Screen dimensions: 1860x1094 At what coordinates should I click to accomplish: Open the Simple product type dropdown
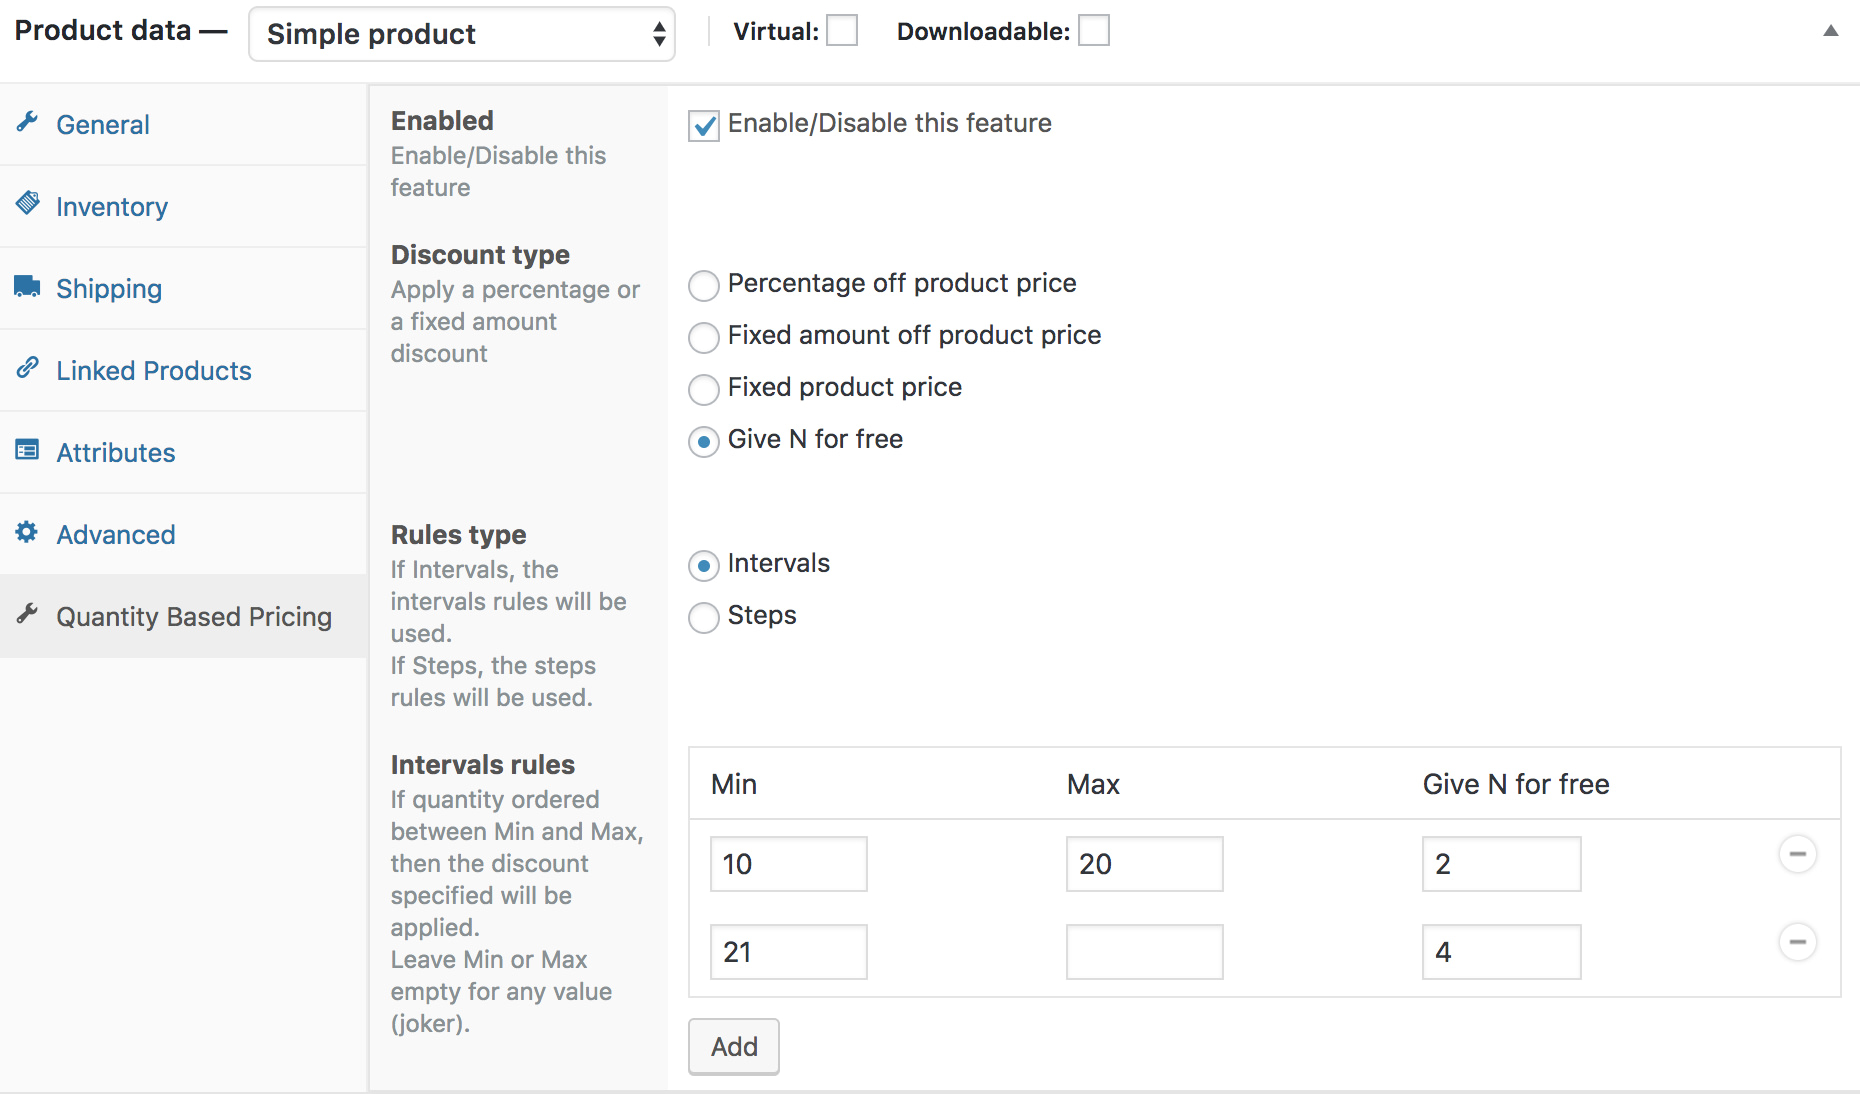pyautogui.click(x=461, y=34)
